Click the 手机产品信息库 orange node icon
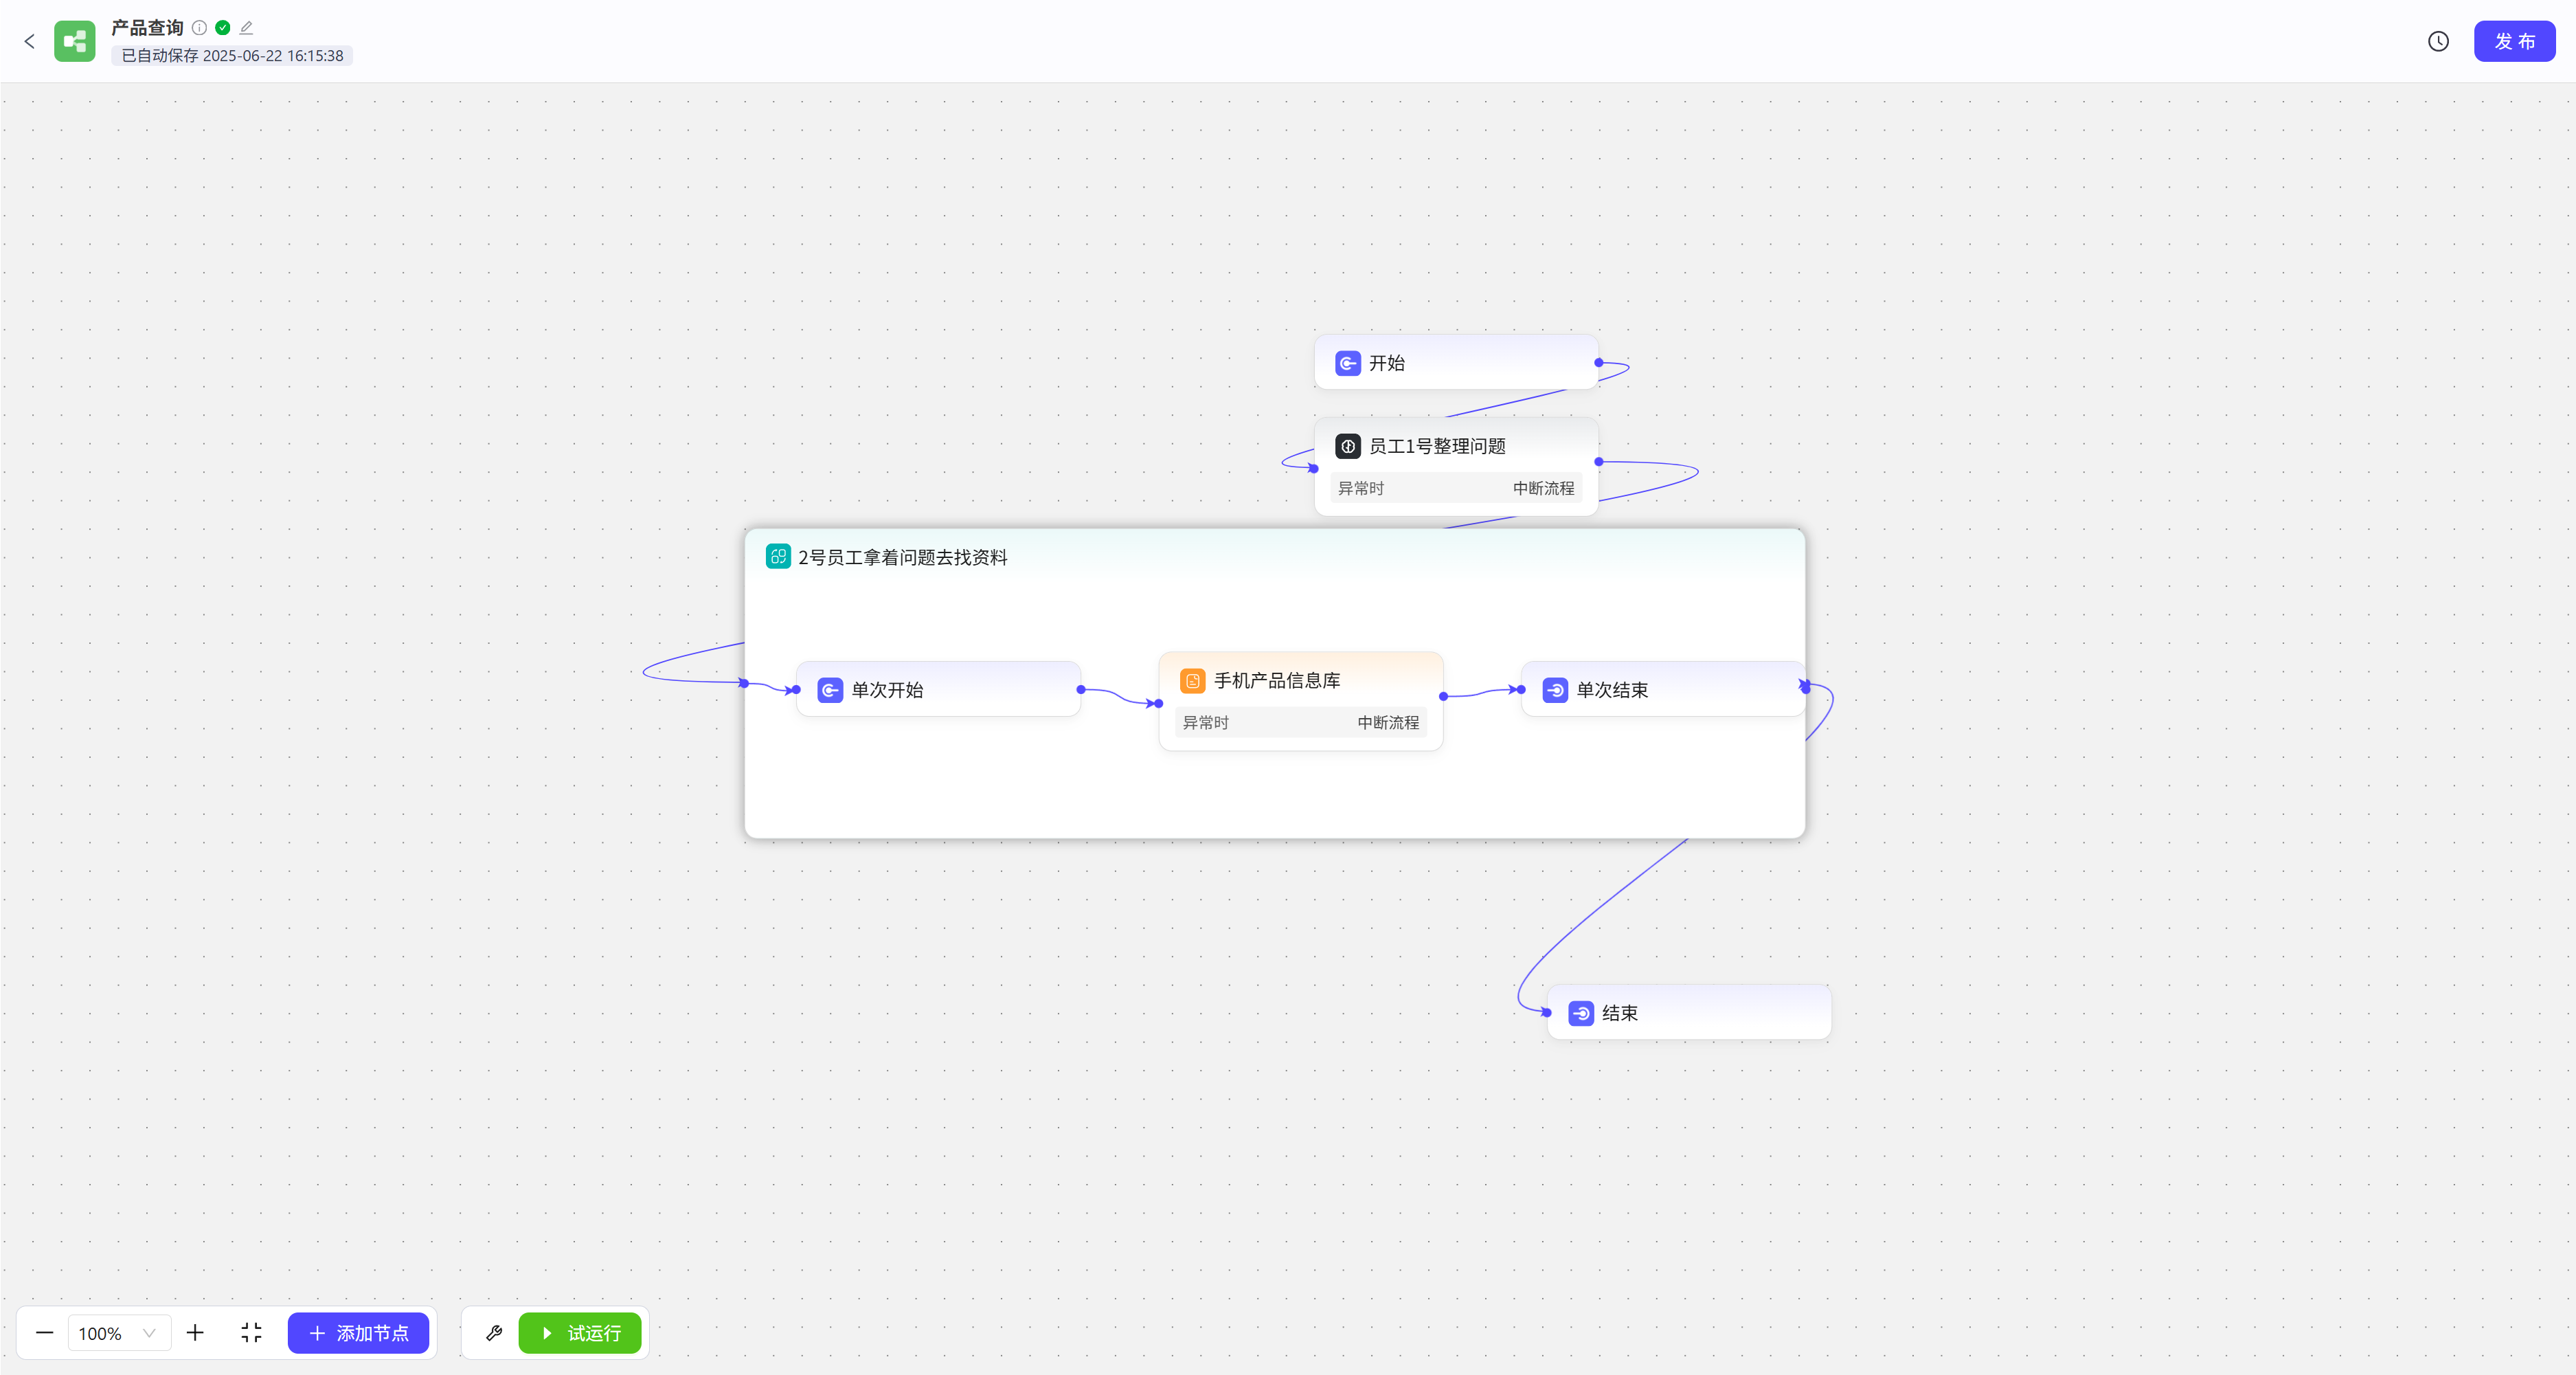This screenshot has width=2576, height=1375. [1192, 681]
